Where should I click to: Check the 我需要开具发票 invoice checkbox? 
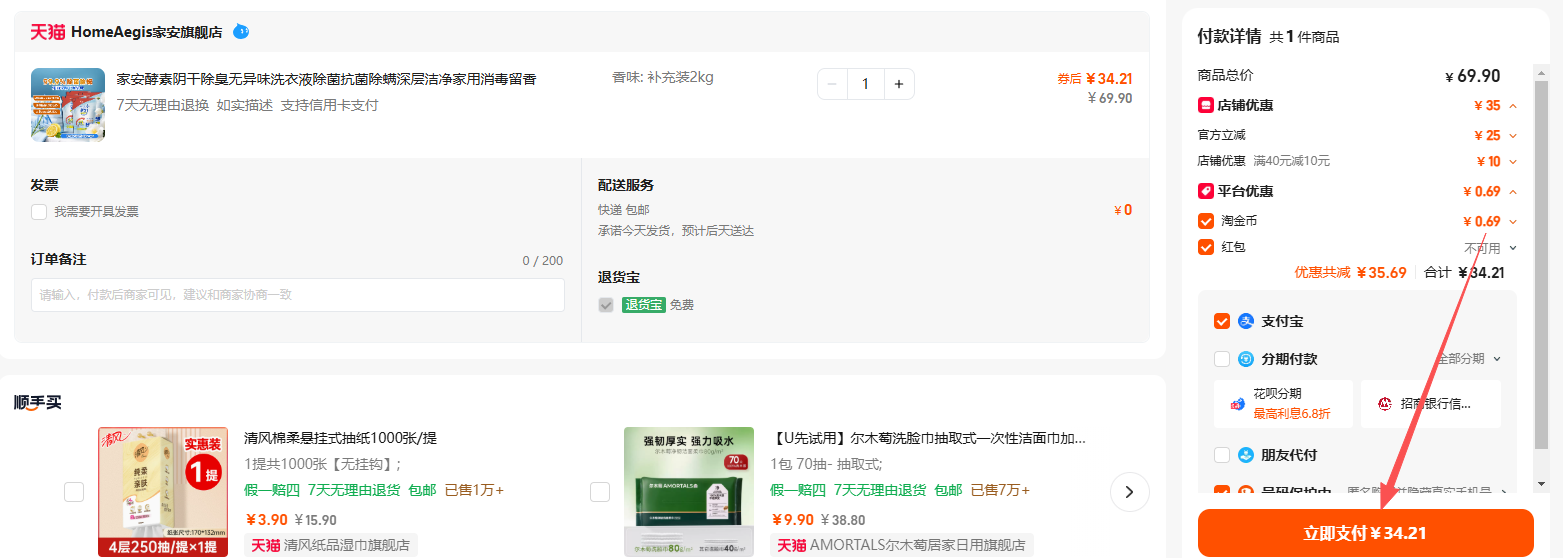pyautogui.click(x=39, y=212)
